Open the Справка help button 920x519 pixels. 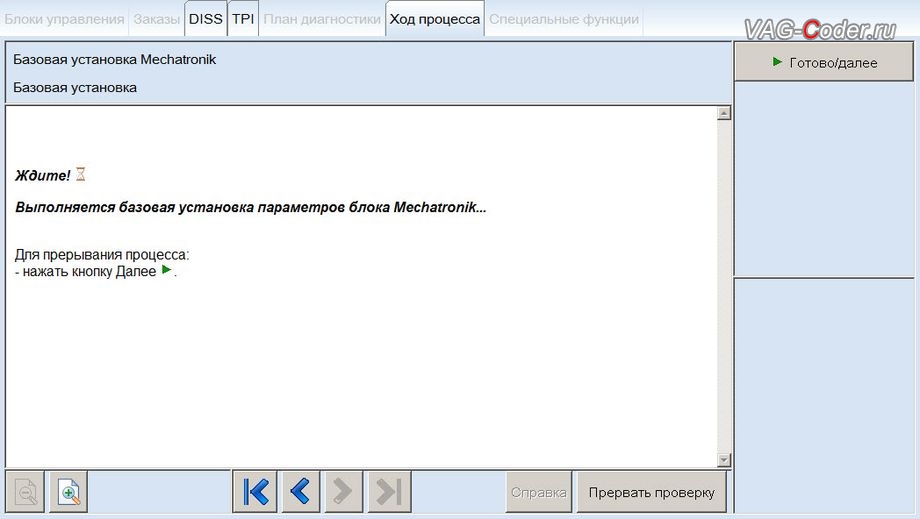[539, 493]
